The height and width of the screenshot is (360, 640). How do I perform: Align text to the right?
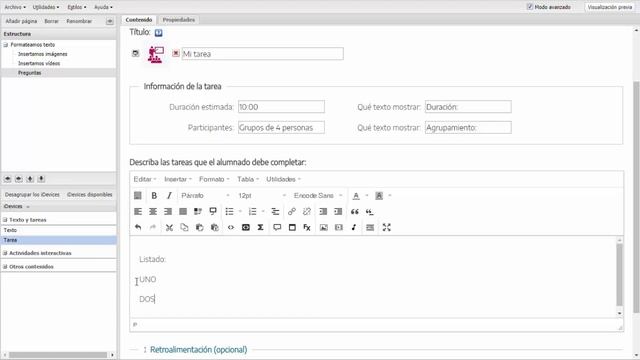click(x=168, y=211)
